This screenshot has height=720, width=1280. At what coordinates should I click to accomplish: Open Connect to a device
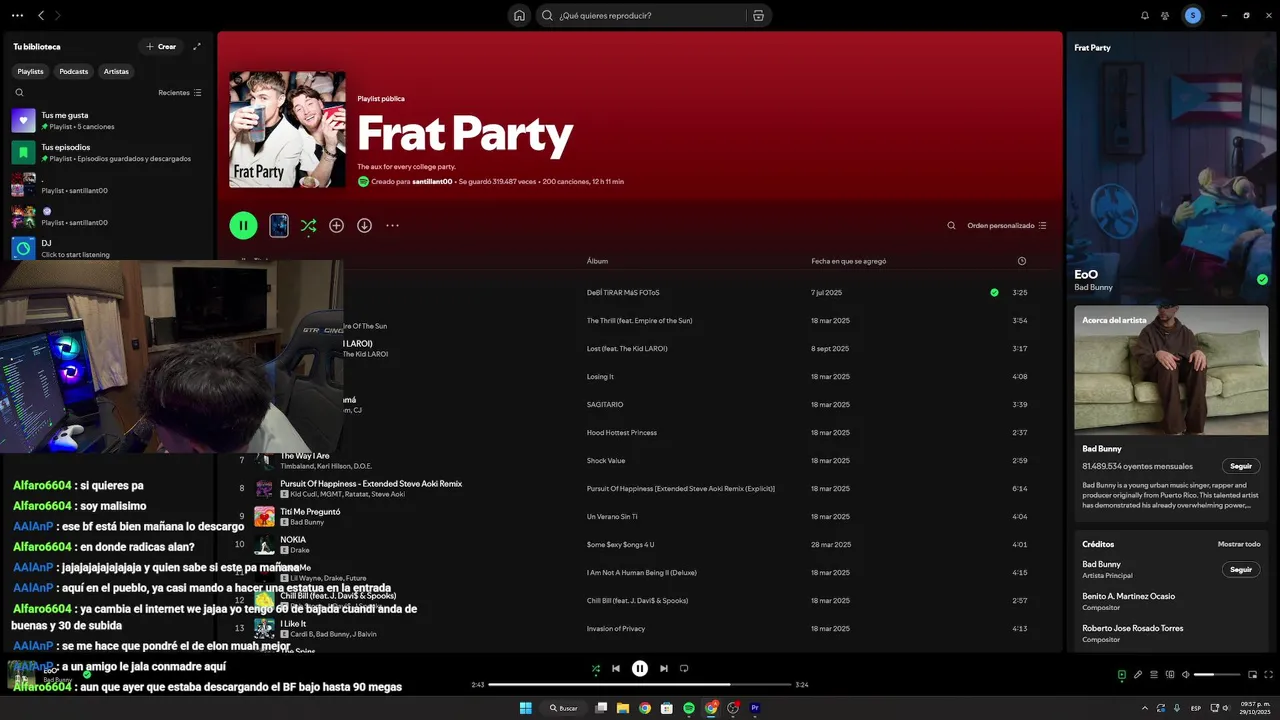click(x=1169, y=675)
